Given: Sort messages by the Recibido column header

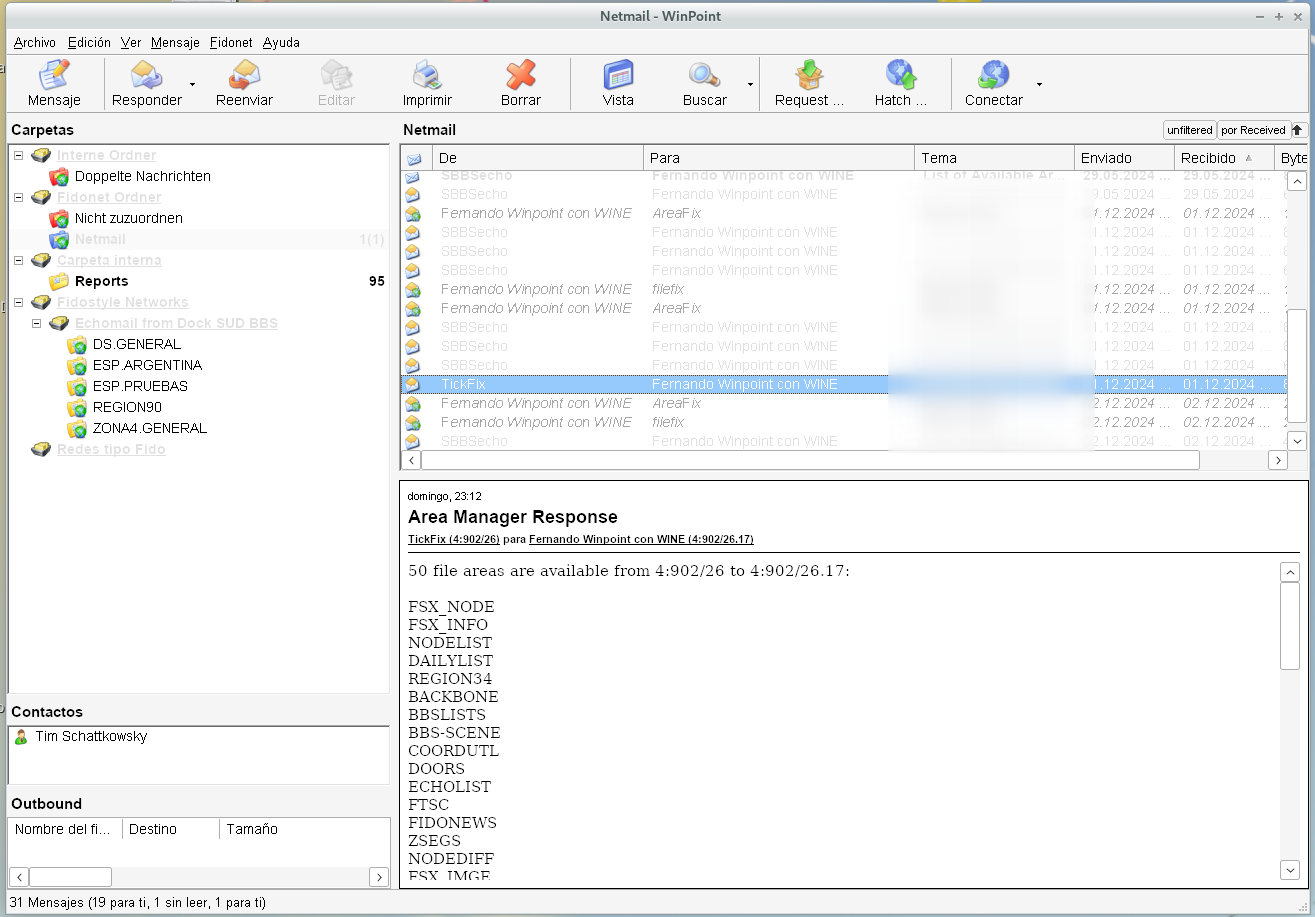Looking at the screenshot, I should (x=1208, y=158).
